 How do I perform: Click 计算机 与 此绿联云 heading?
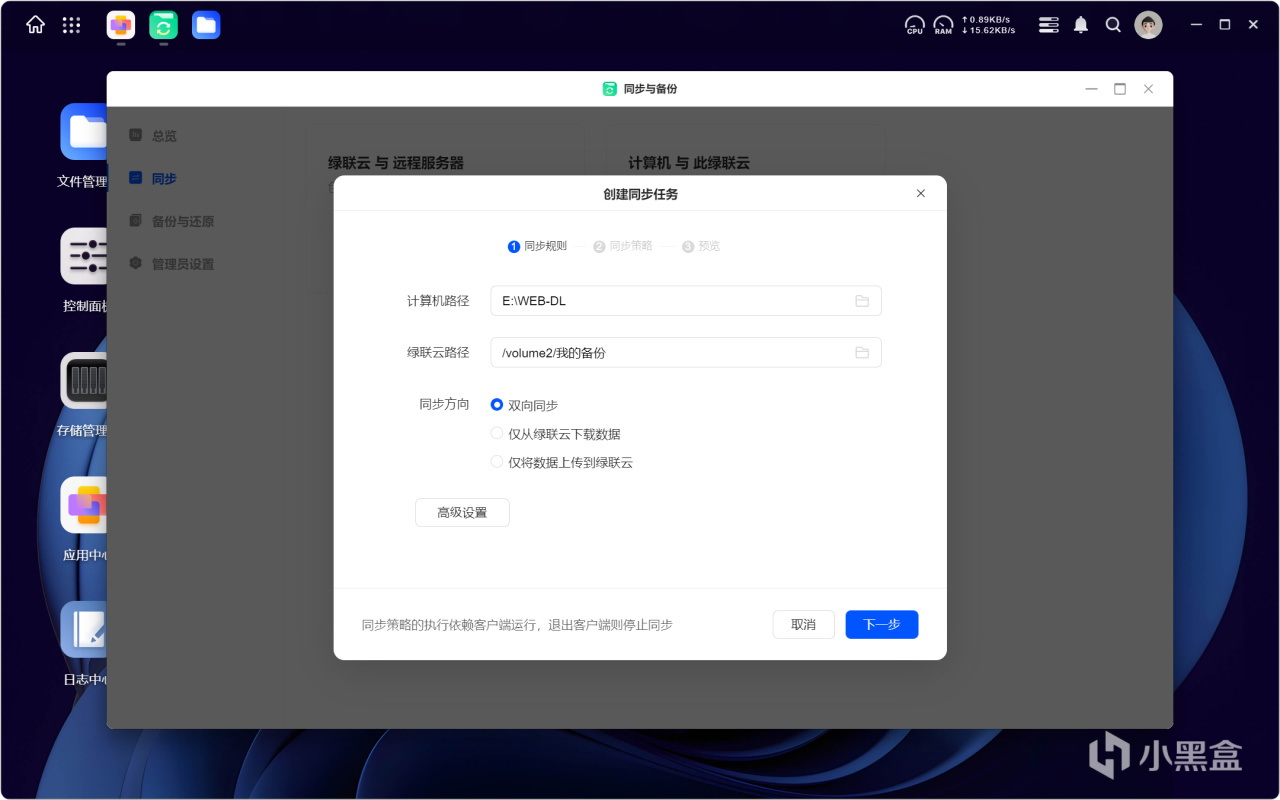[689, 163]
